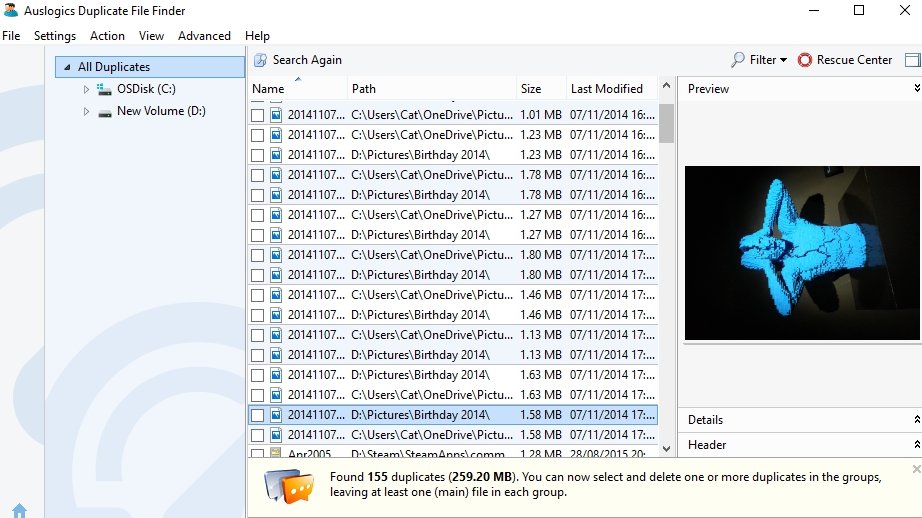Sort by the Path column header
Image resolution: width=922 pixels, height=518 pixels.
[432, 89]
